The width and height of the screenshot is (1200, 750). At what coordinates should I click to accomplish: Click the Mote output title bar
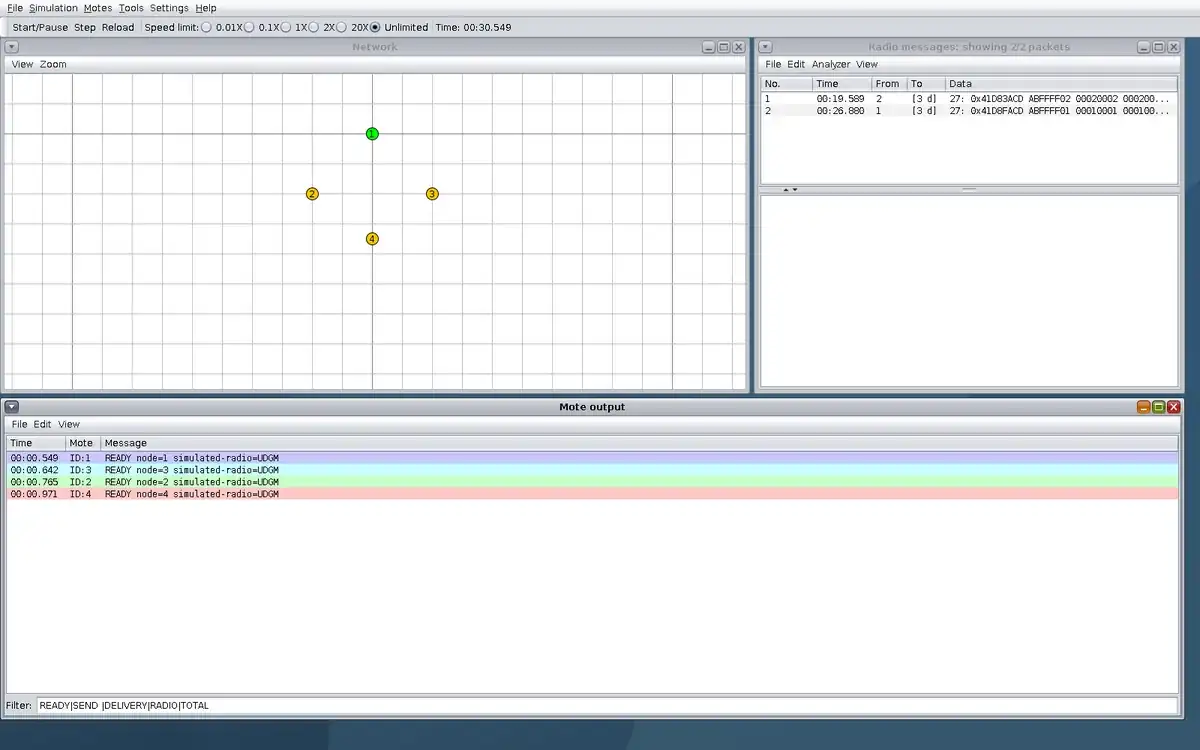pos(592,407)
